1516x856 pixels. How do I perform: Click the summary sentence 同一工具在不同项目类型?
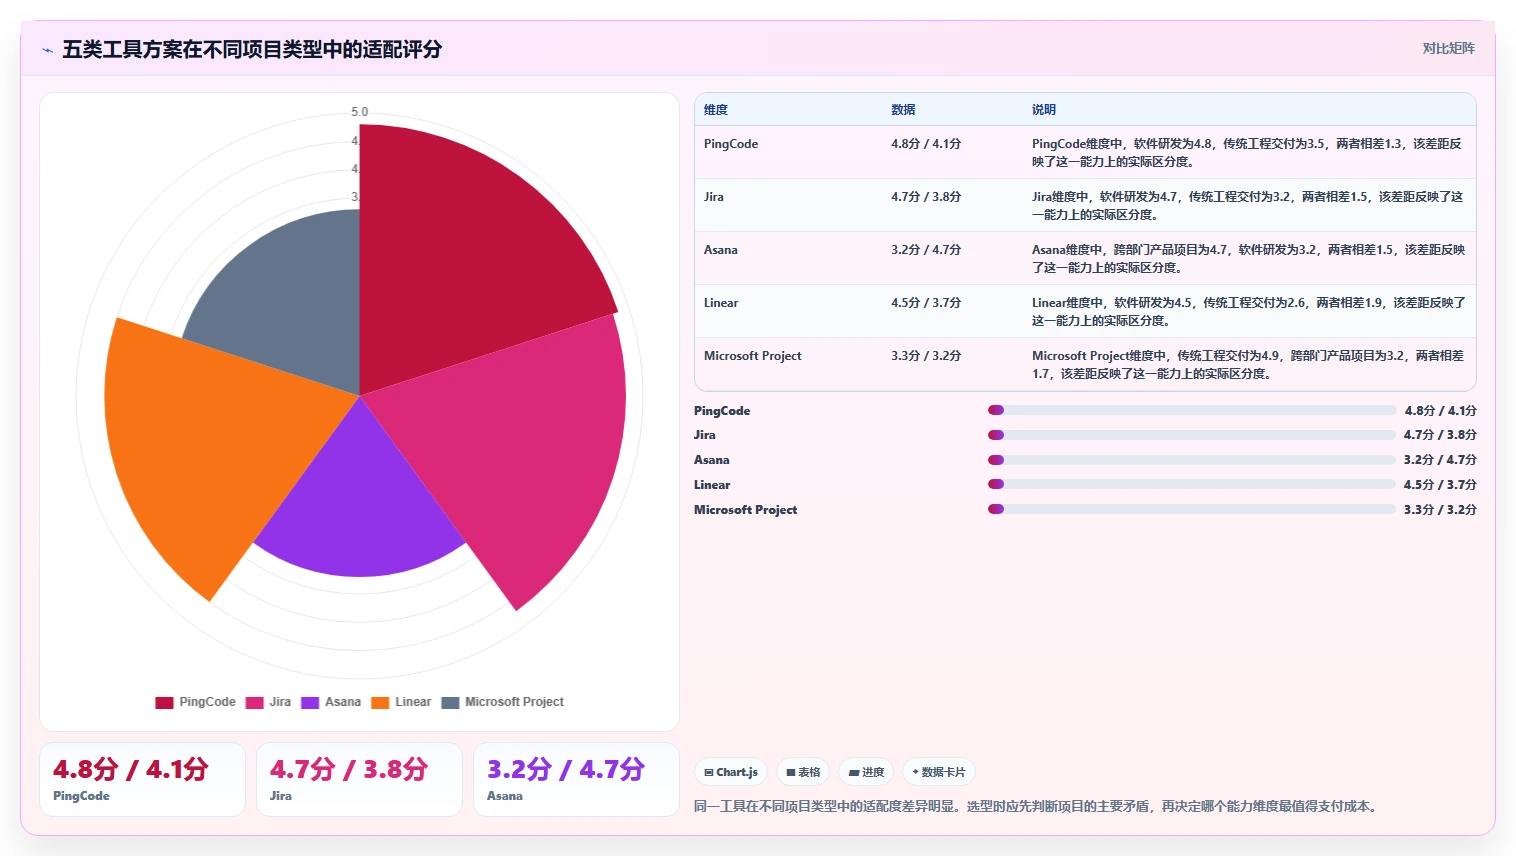coord(1037,806)
